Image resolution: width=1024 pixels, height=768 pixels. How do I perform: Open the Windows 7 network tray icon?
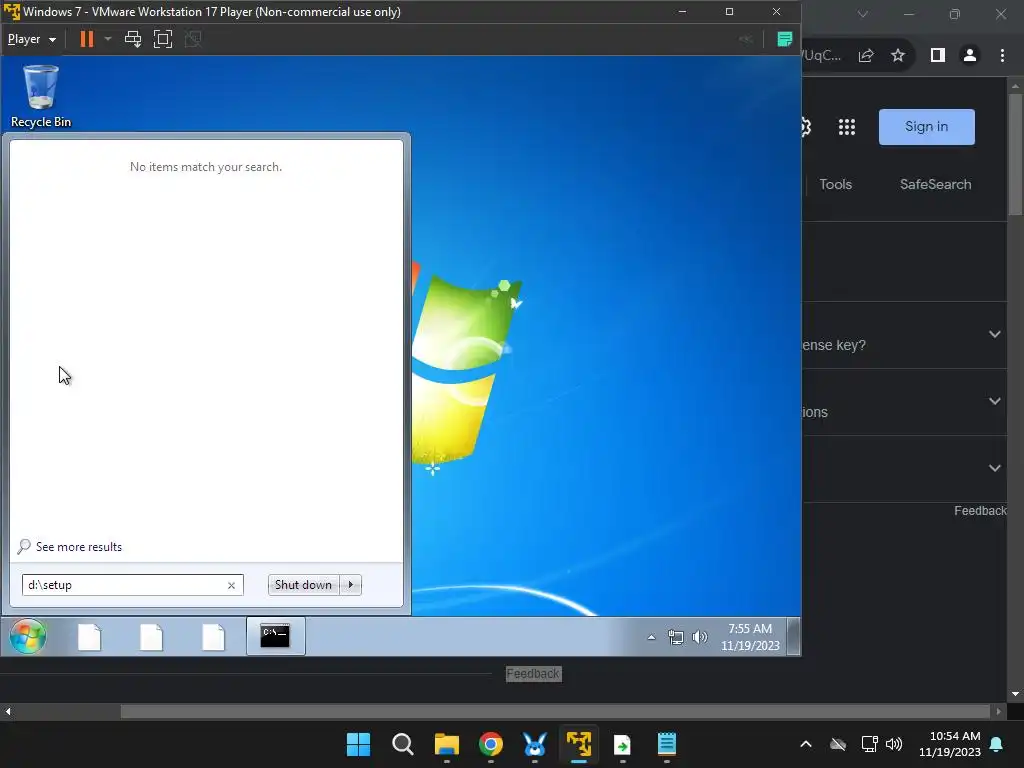click(676, 637)
